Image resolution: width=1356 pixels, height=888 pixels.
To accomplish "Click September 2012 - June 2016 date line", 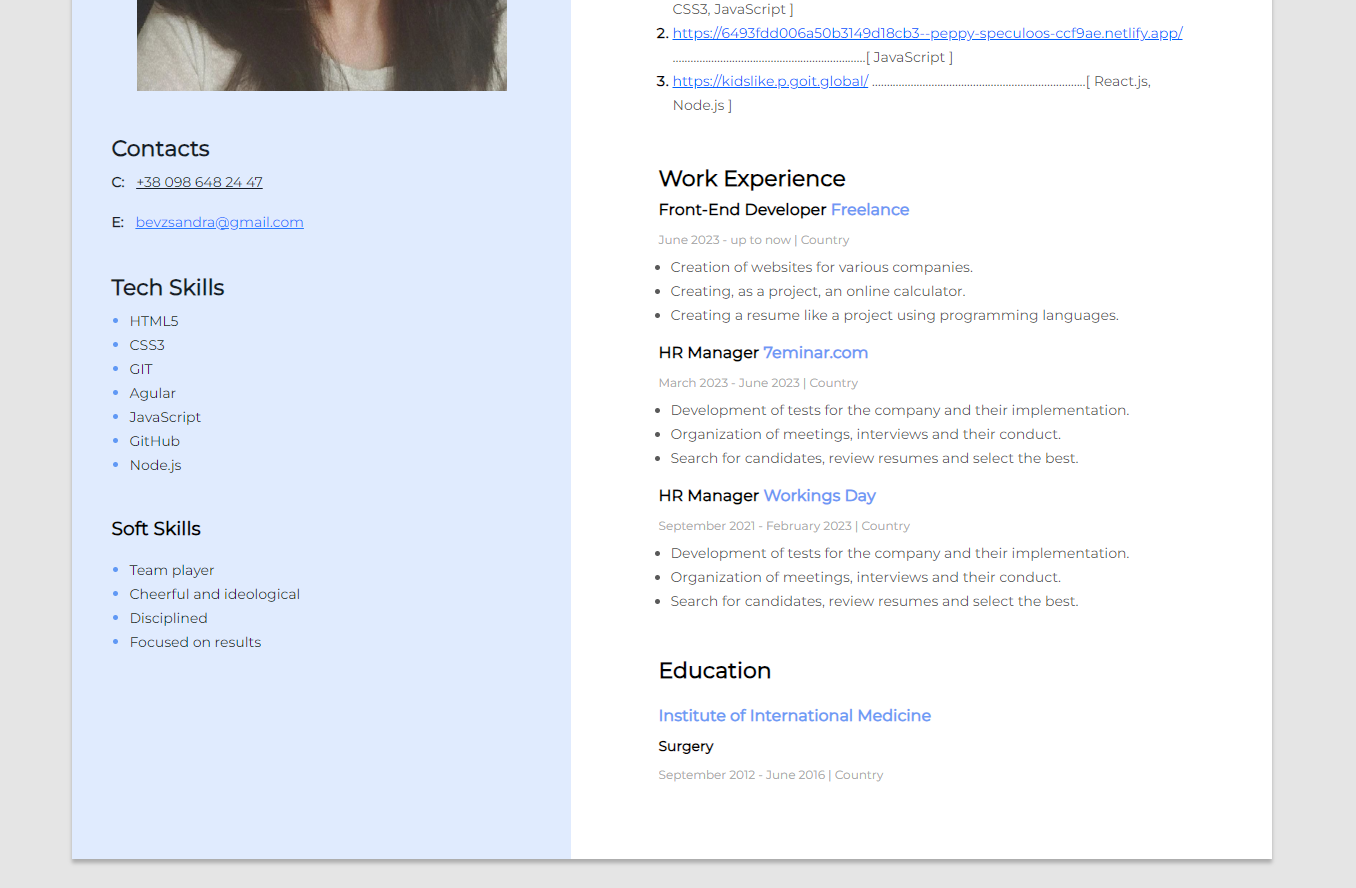I will pyautogui.click(x=771, y=775).
